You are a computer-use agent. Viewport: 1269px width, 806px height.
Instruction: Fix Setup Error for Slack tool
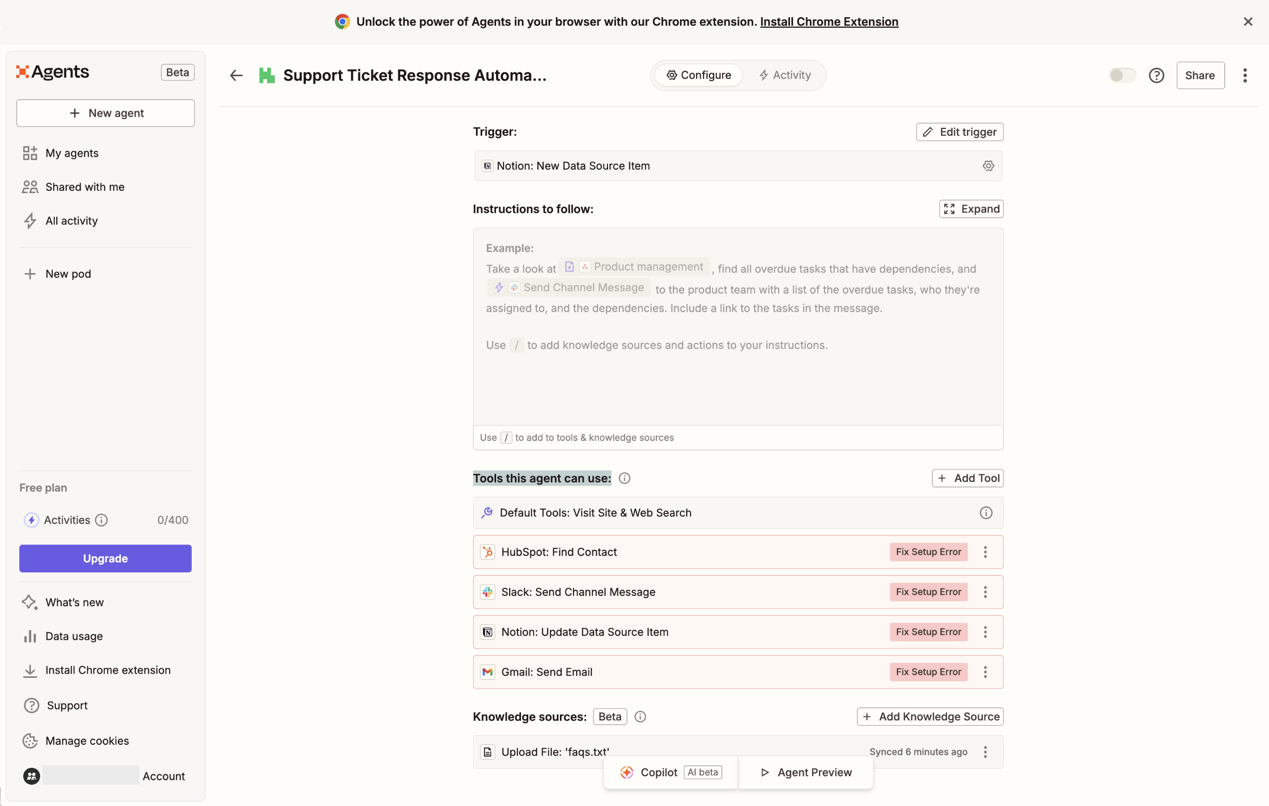click(927, 592)
